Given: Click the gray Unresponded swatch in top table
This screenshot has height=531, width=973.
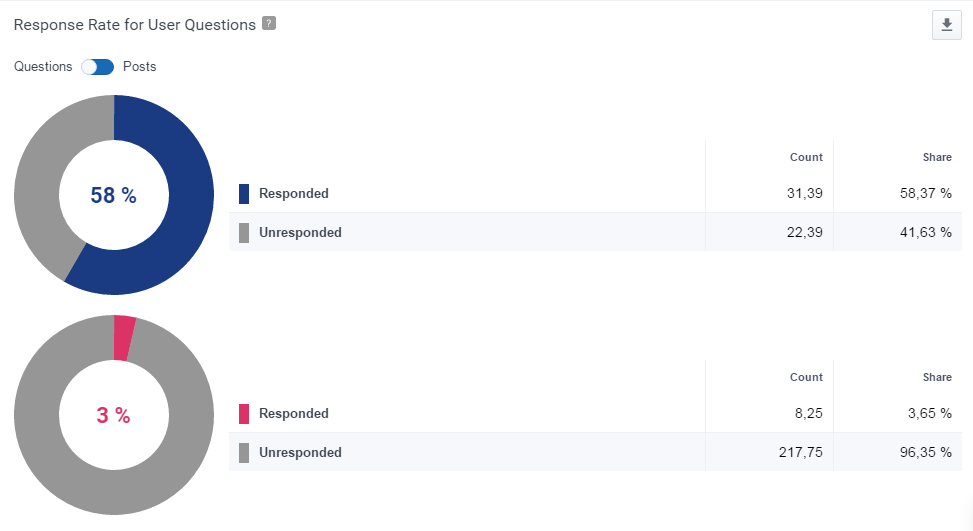Looking at the screenshot, I should [x=244, y=233].
